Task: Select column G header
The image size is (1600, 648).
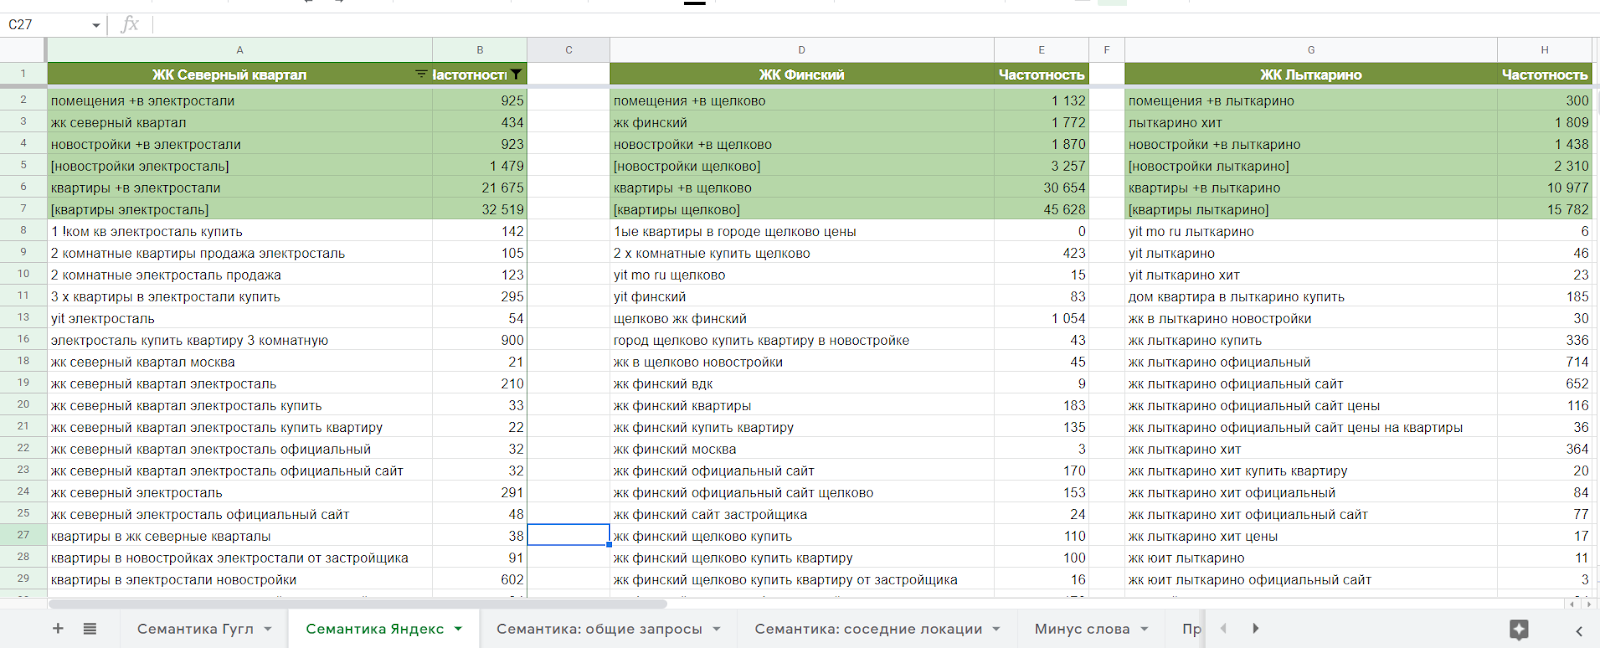Action: pyautogui.click(x=1311, y=50)
